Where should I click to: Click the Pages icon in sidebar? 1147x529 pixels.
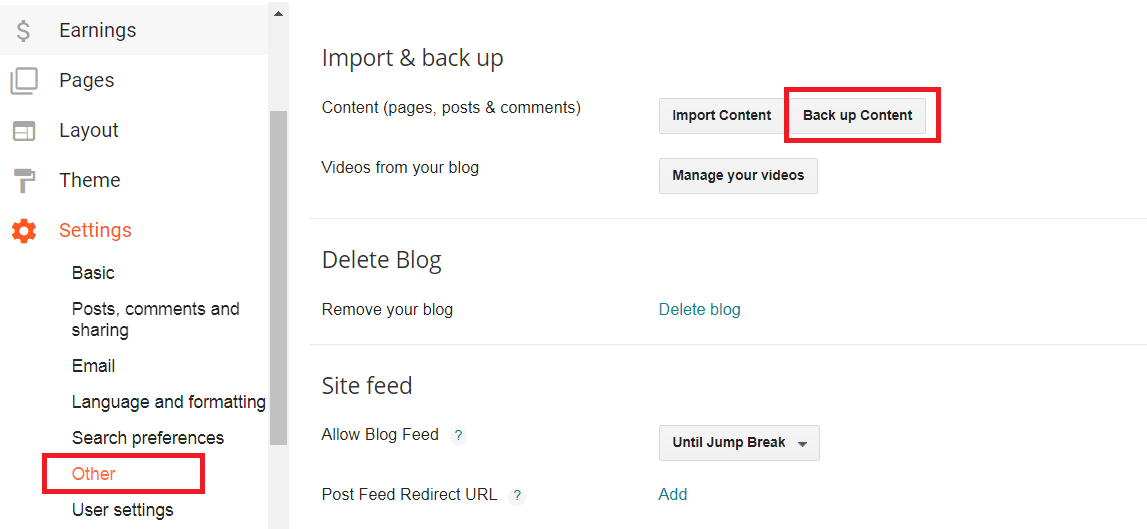(x=24, y=81)
